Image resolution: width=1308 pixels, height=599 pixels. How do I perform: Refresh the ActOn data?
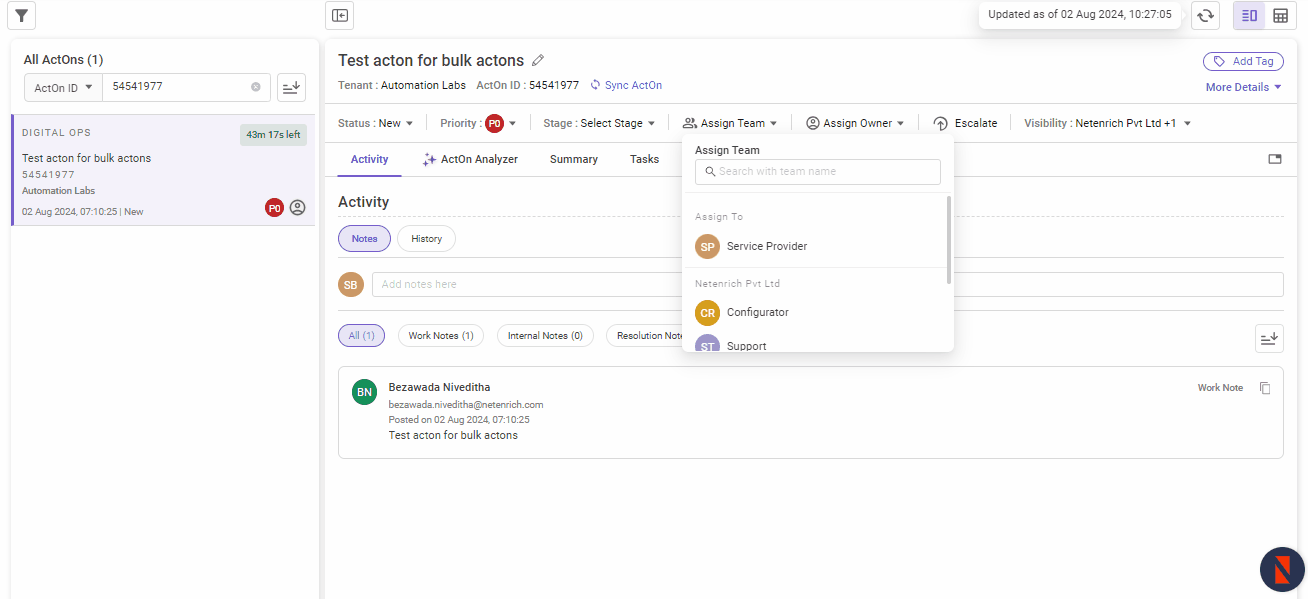click(1206, 16)
